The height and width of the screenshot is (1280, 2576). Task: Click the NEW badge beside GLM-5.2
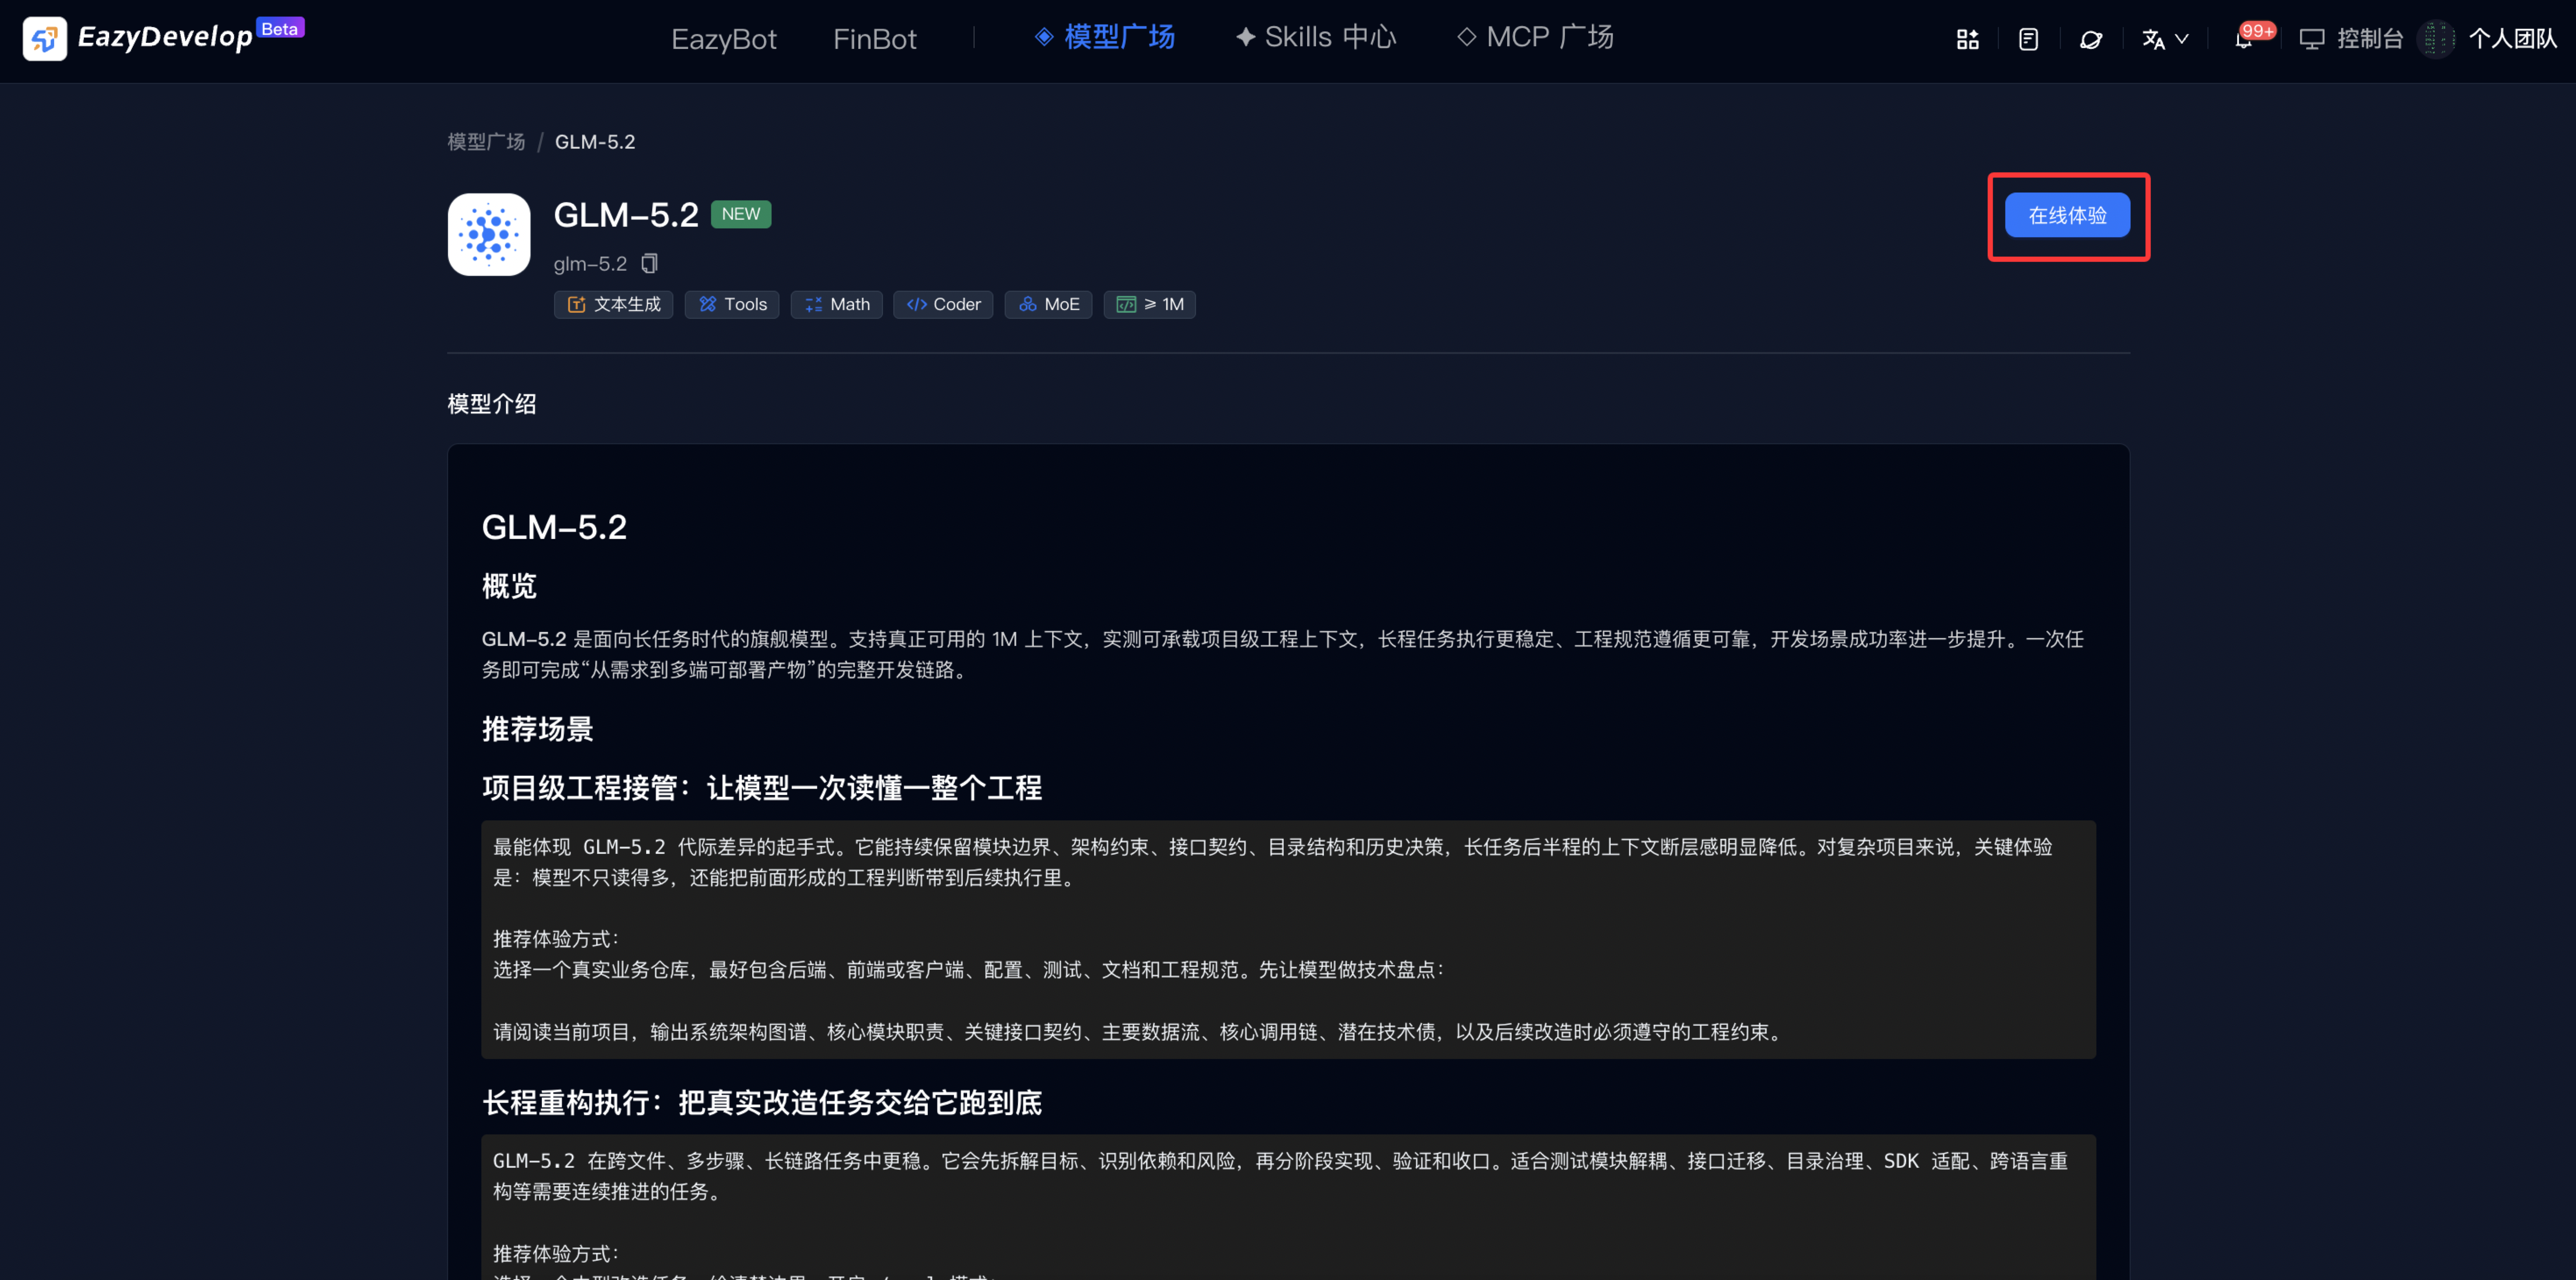[x=740, y=214]
